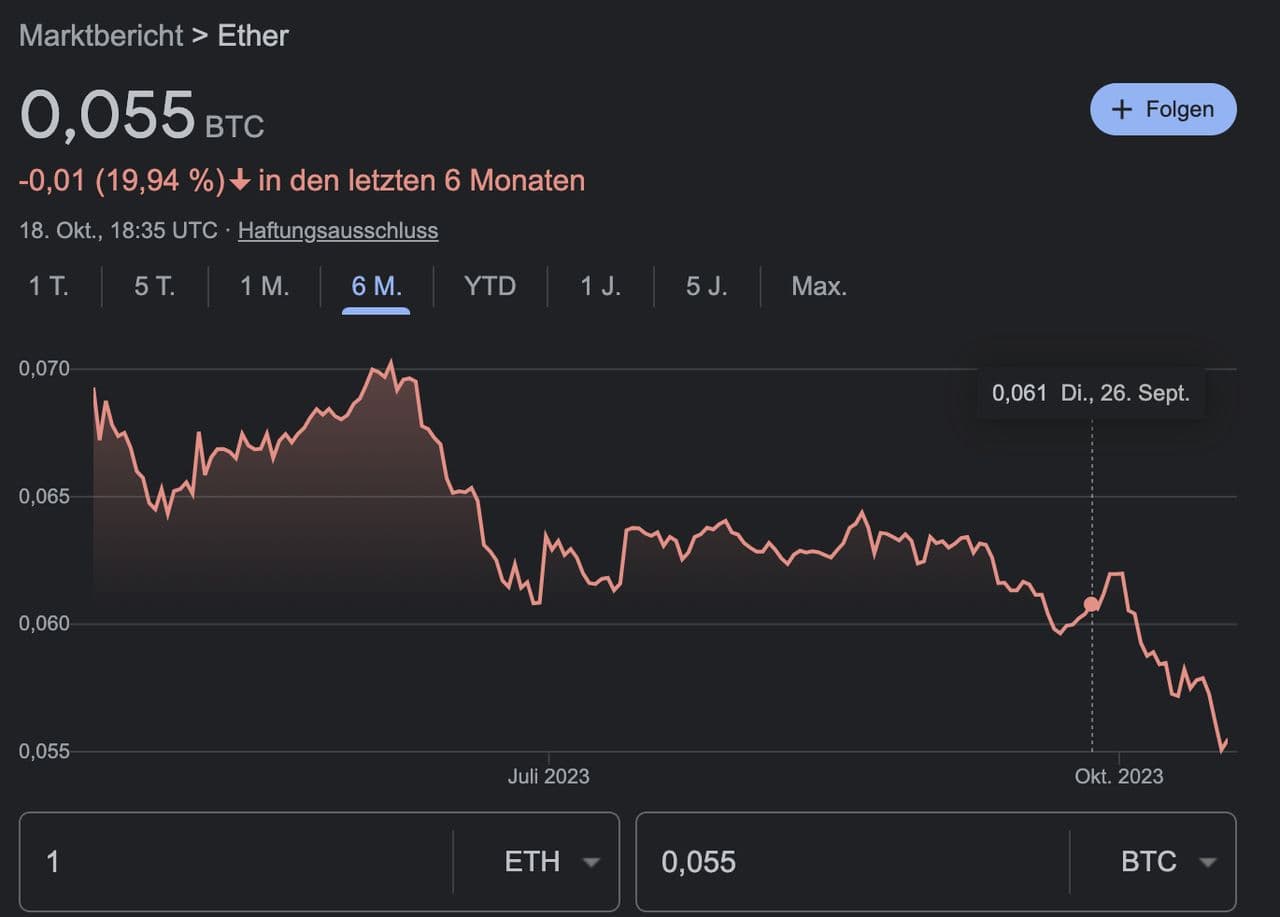
Task: Display the Max. chart range
Action: pos(819,287)
